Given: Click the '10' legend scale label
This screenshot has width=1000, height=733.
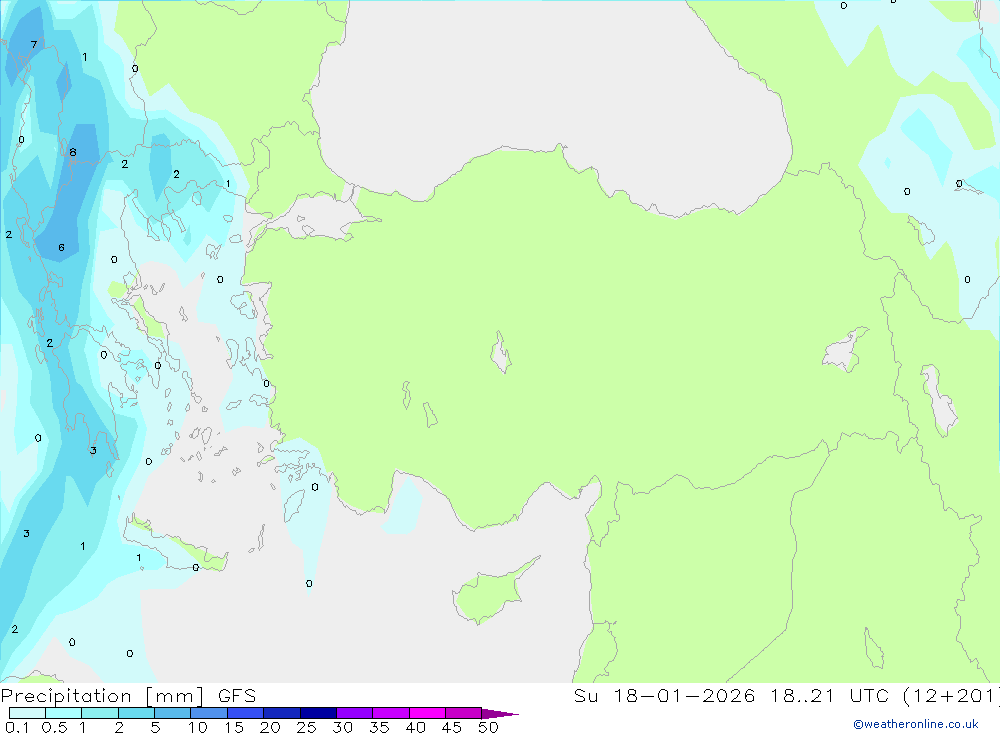Looking at the screenshot, I should pyautogui.click(x=198, y=727).
